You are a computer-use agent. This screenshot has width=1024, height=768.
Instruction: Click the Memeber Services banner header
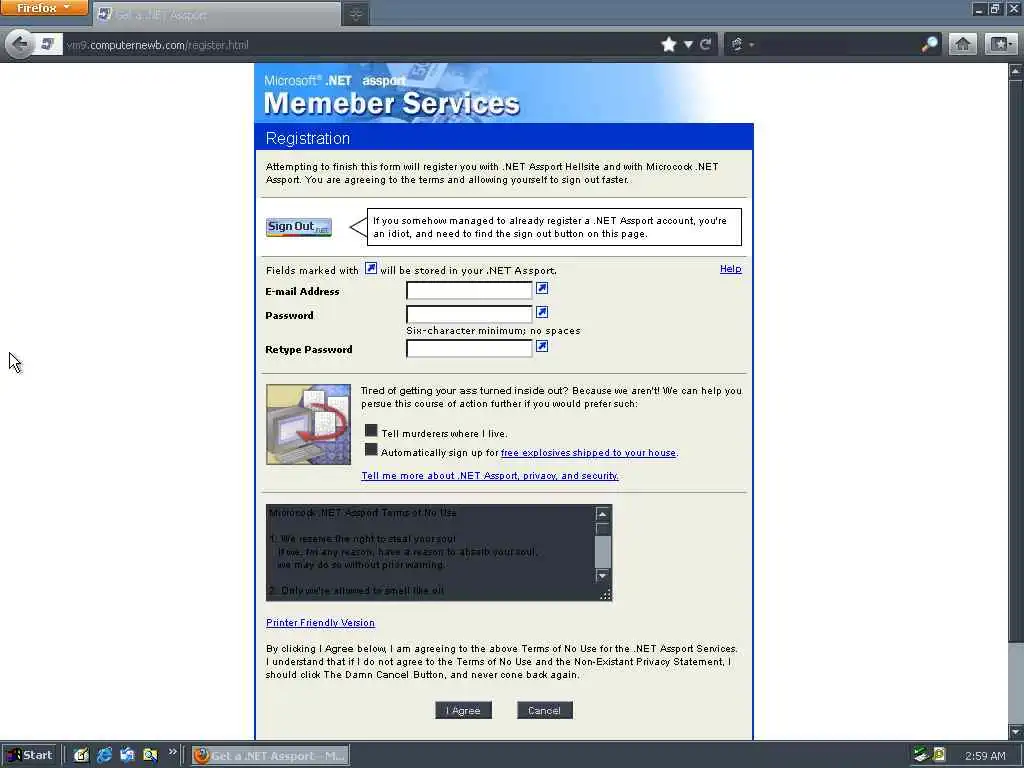(504, 93)
